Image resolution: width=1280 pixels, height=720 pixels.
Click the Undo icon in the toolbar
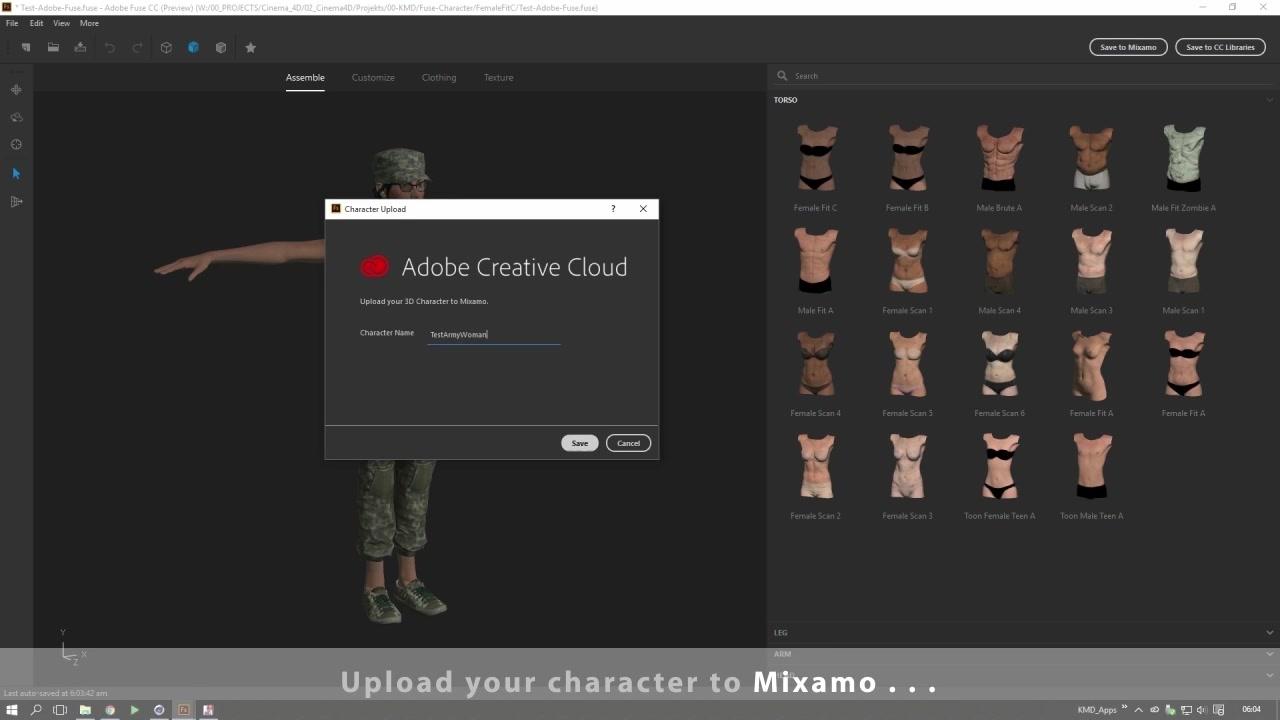[x=109, y=47]
